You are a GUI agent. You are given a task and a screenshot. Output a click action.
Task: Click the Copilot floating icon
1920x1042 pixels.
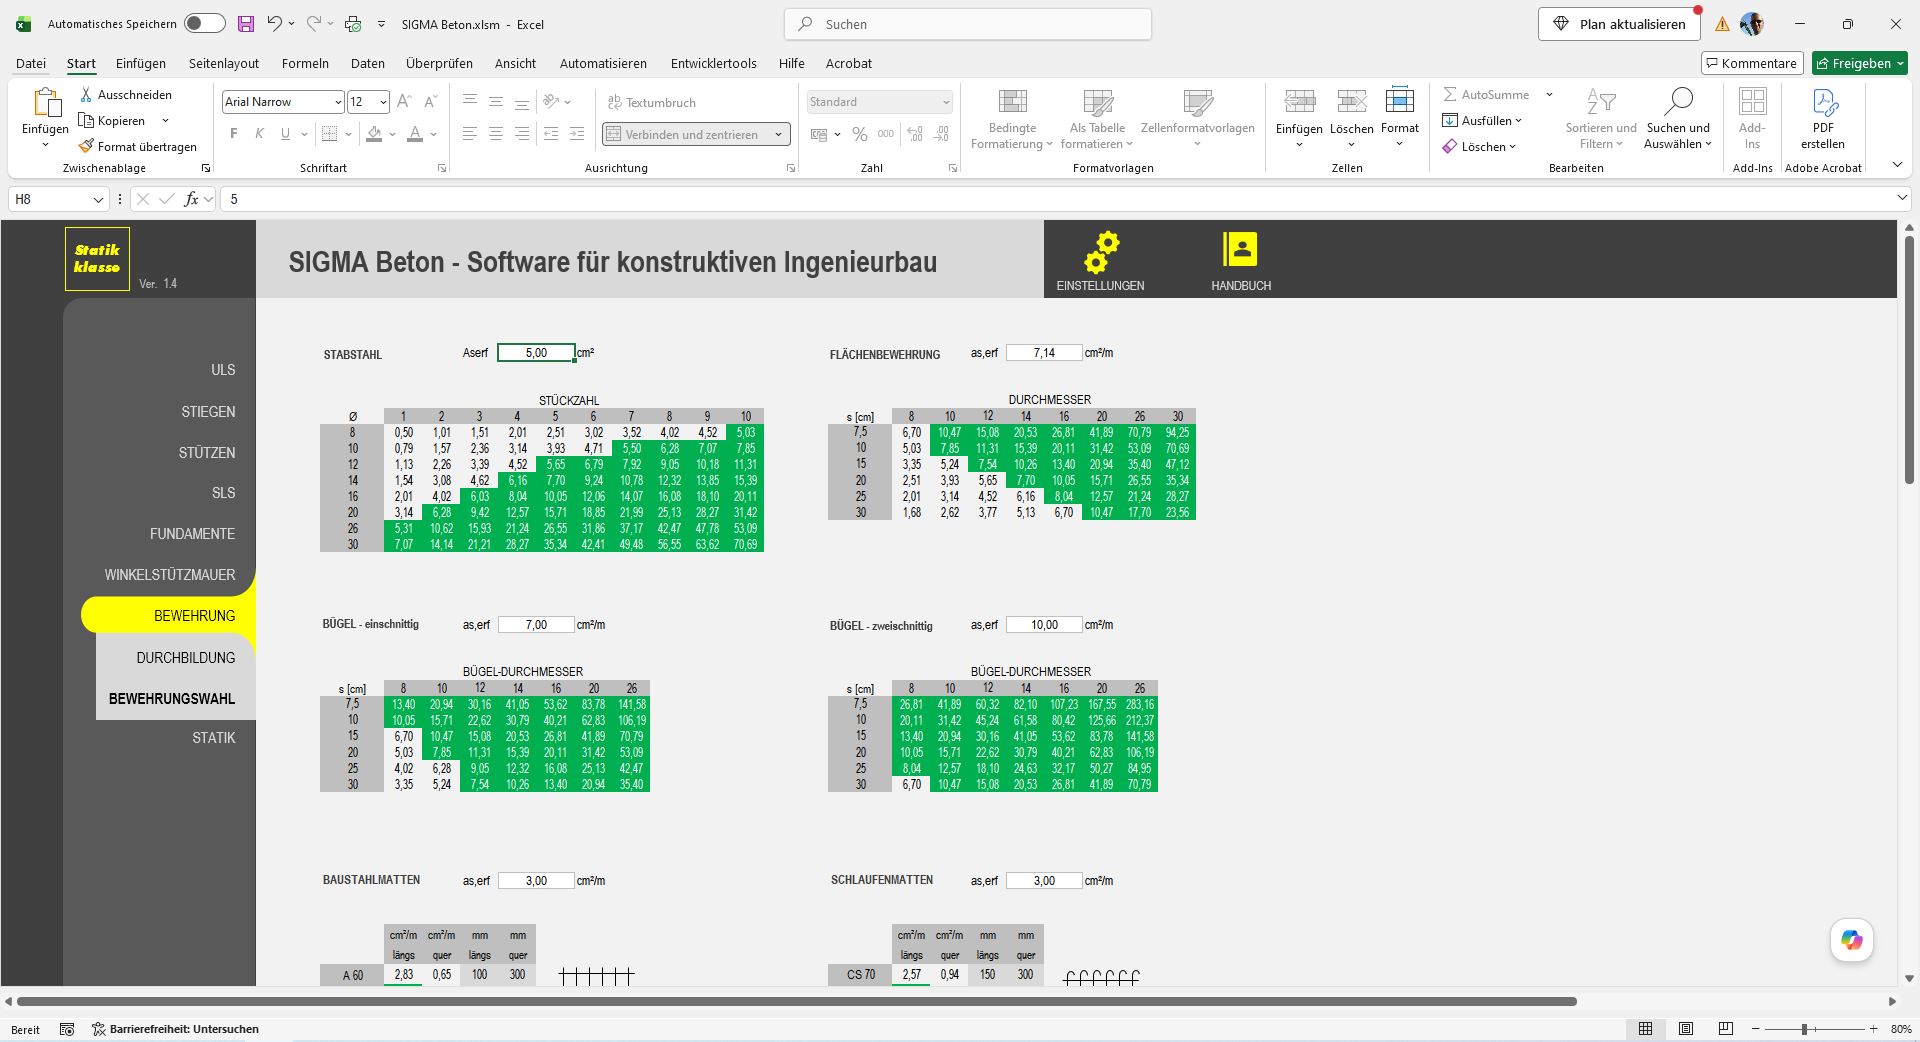pyautogui.click(x=1852, y=940)
